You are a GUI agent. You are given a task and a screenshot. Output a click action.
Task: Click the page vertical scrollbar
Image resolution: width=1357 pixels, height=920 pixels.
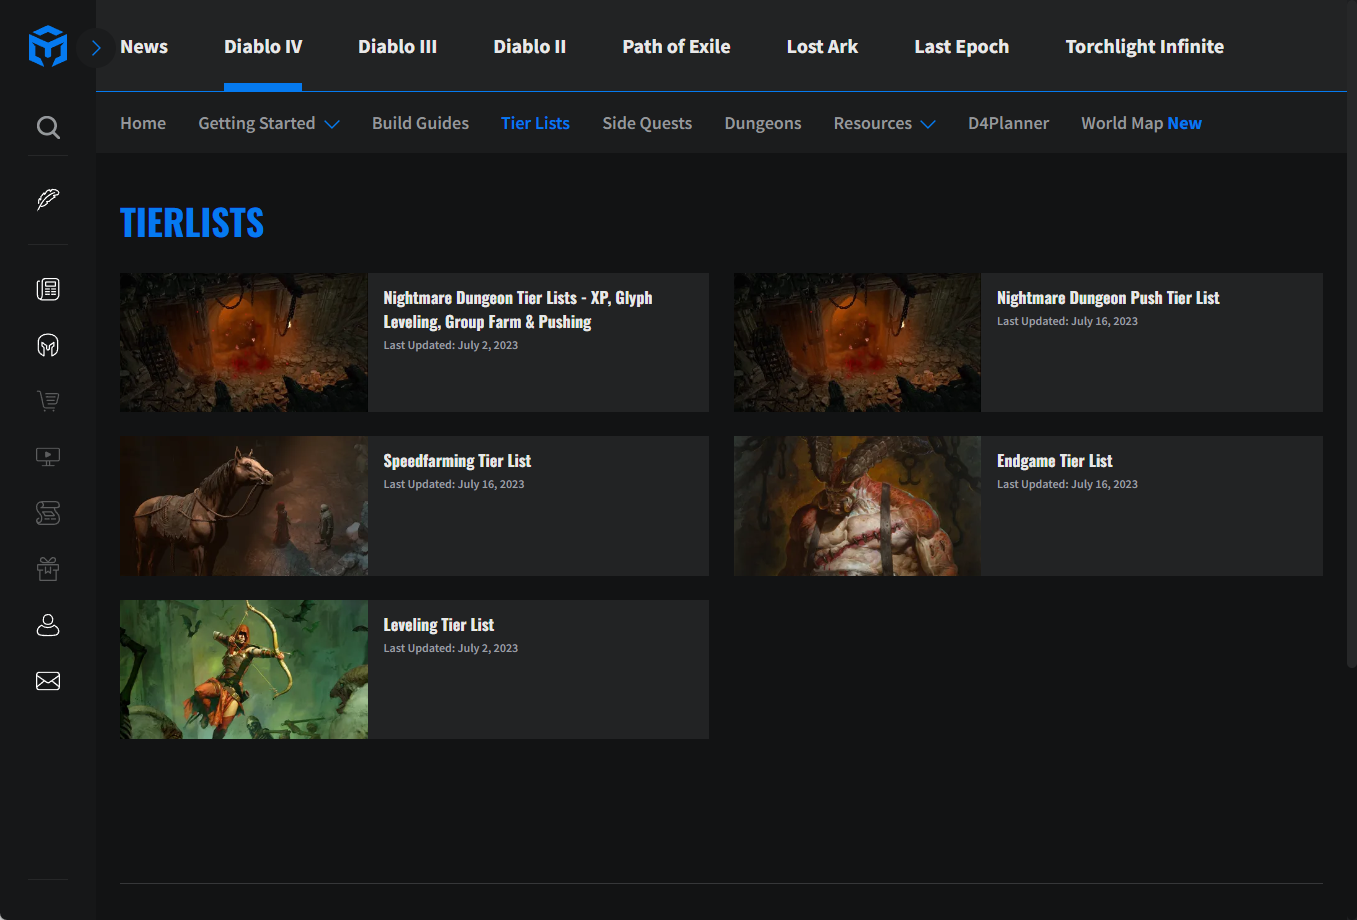tap(1352, 335)
